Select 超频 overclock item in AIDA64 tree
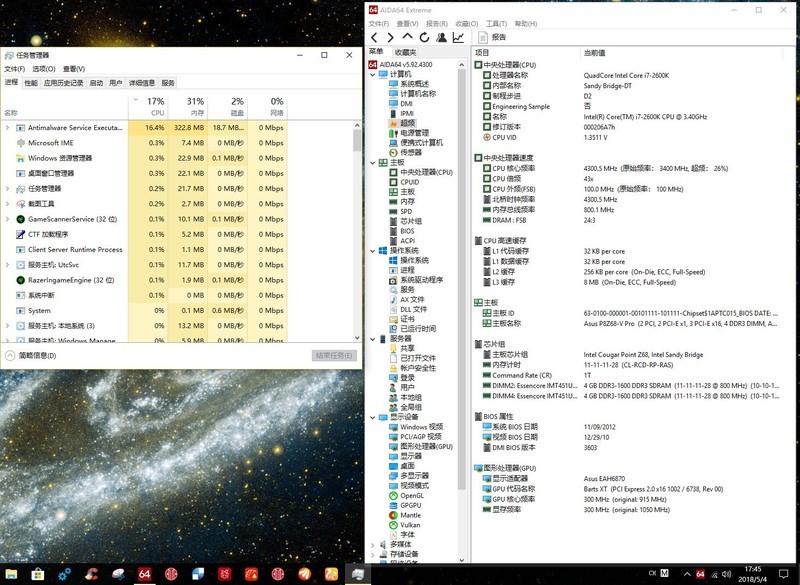This screenshot has width=800, height=585. (403, 123)
